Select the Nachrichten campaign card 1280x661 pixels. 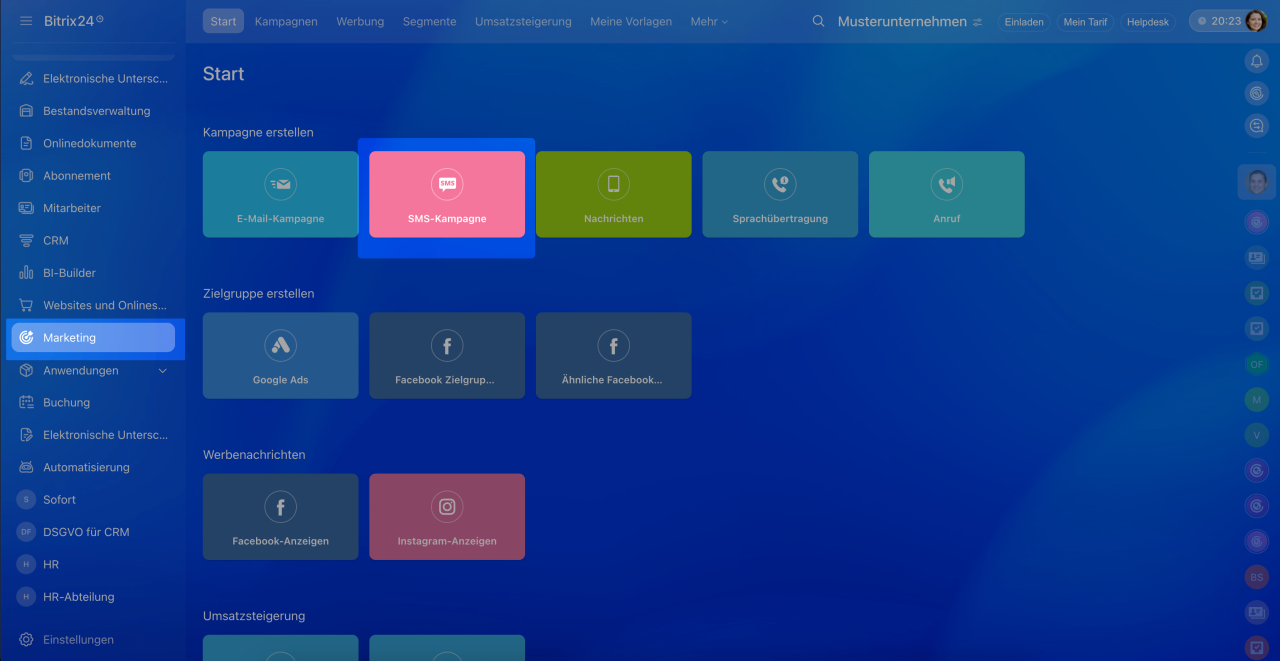point(614,194)
